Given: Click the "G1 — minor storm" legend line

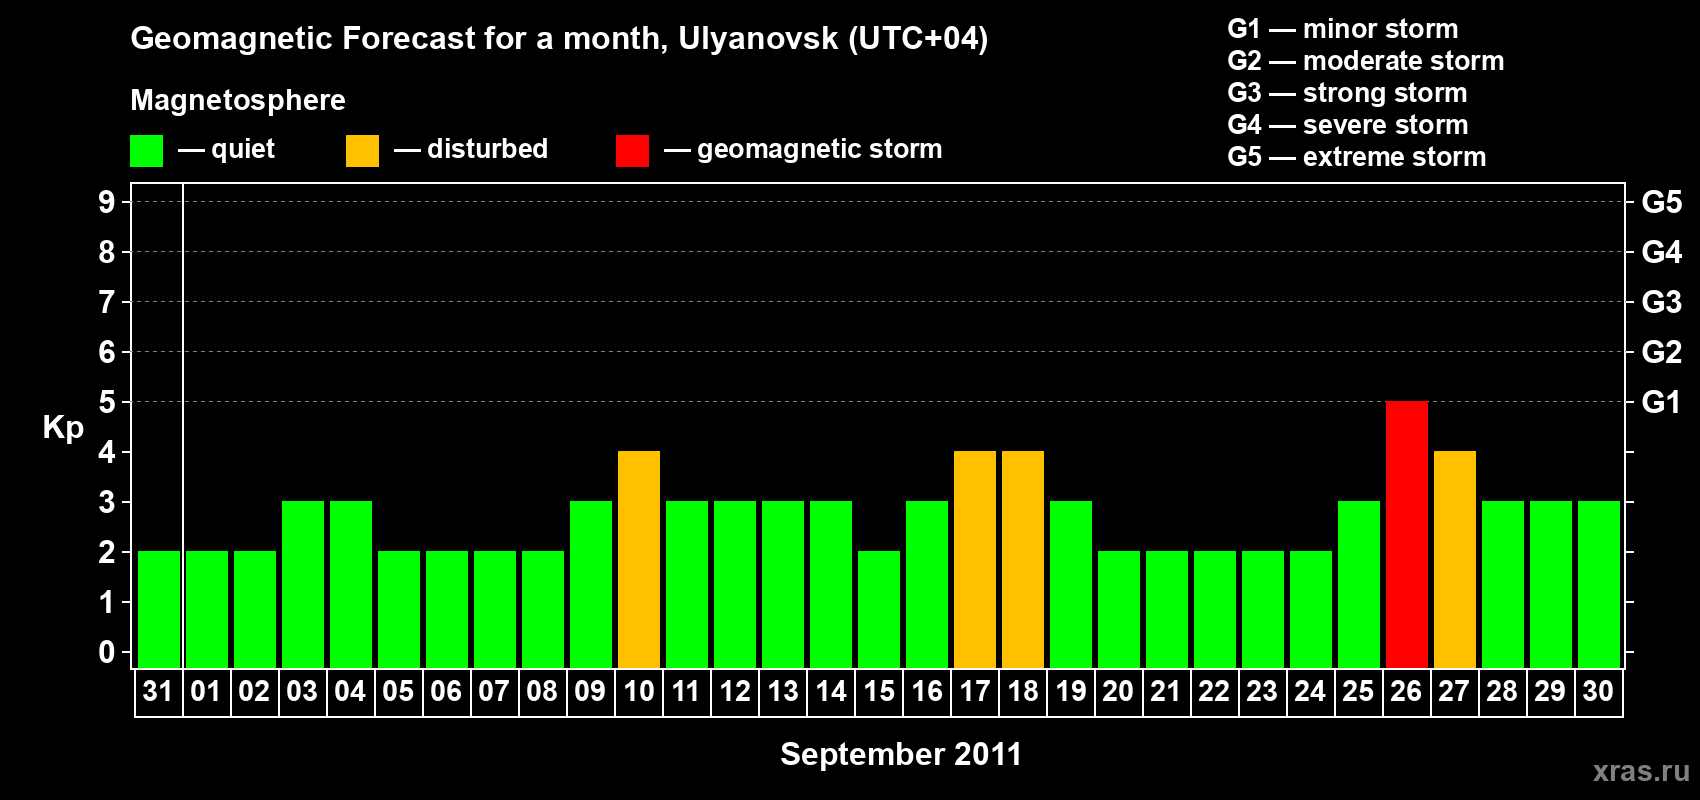Looking at the screenshot, I should coord(1343,29).
